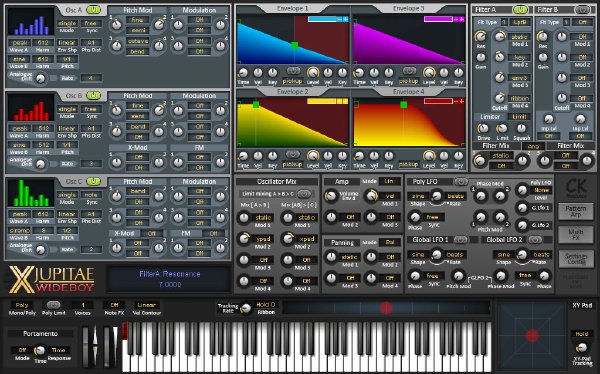Open the Panning Mode 'Bal' selector

pyautogui.click(x=389, y=242)
